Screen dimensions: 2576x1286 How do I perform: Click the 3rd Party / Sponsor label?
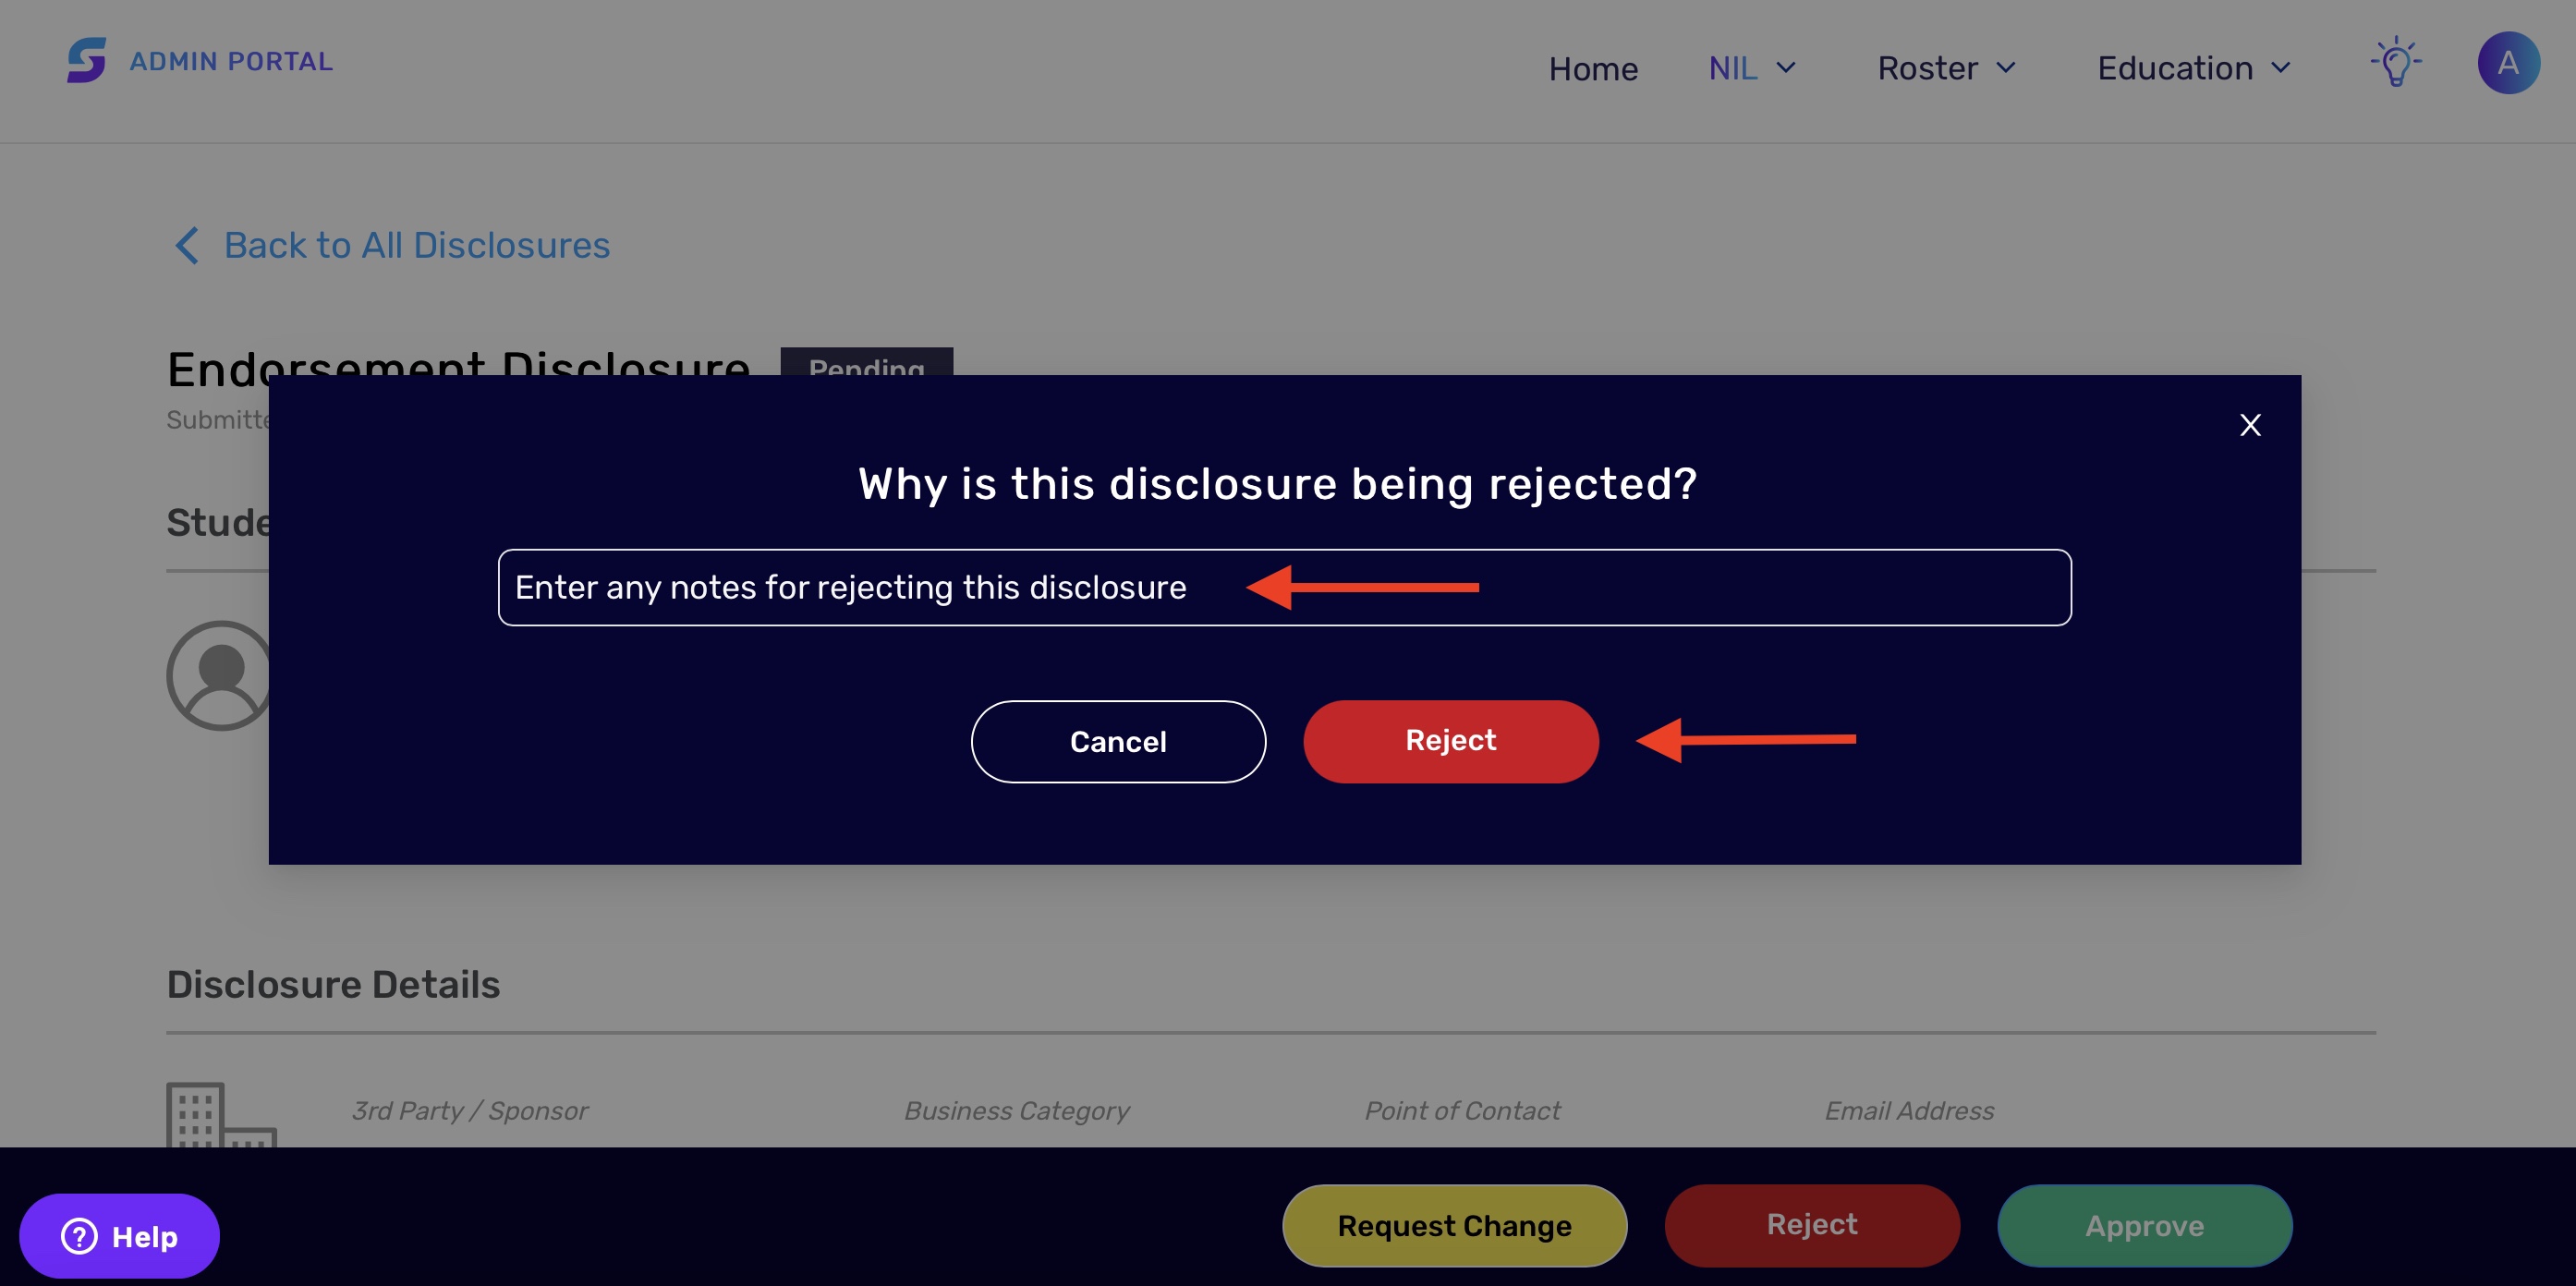(469, 1111)
